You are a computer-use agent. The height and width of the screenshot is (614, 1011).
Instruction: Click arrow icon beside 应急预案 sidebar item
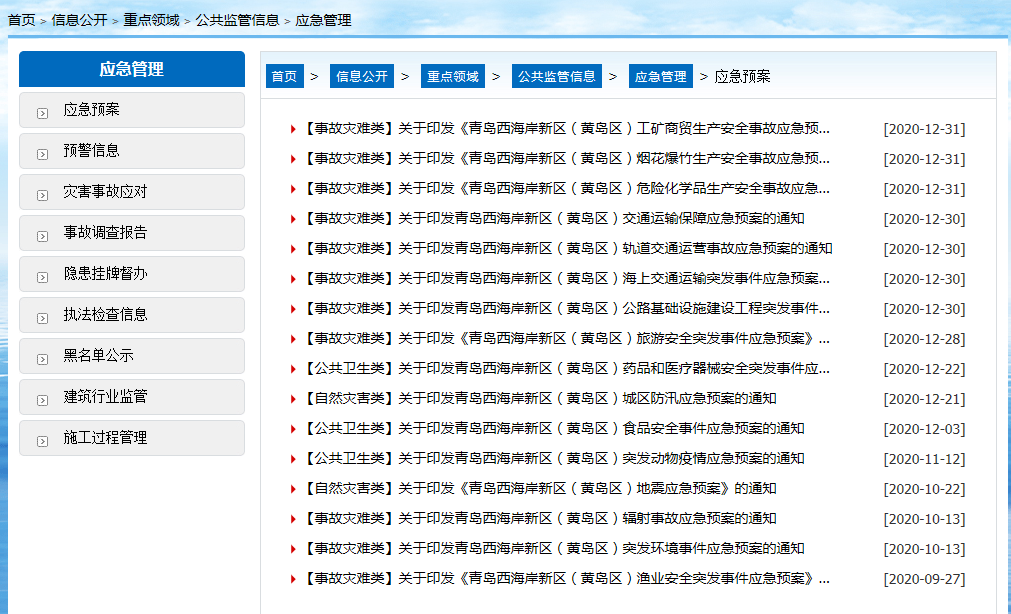click(x=42, y=112)
